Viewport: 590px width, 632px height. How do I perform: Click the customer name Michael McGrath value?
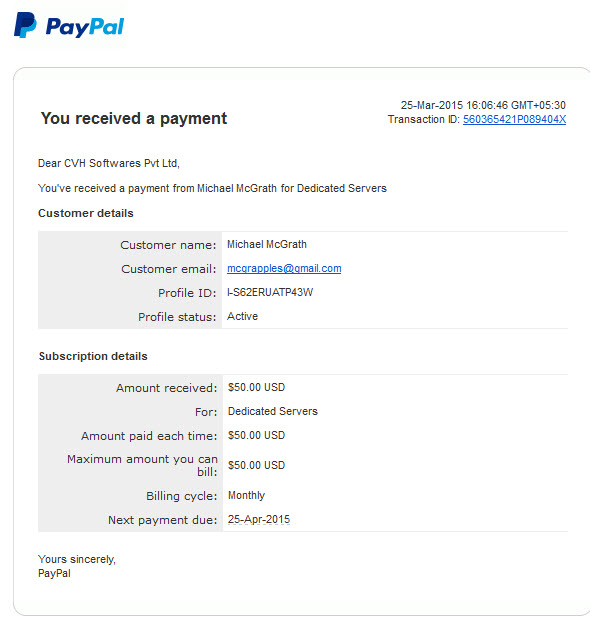pyautogui.click(x=267, y=244)
